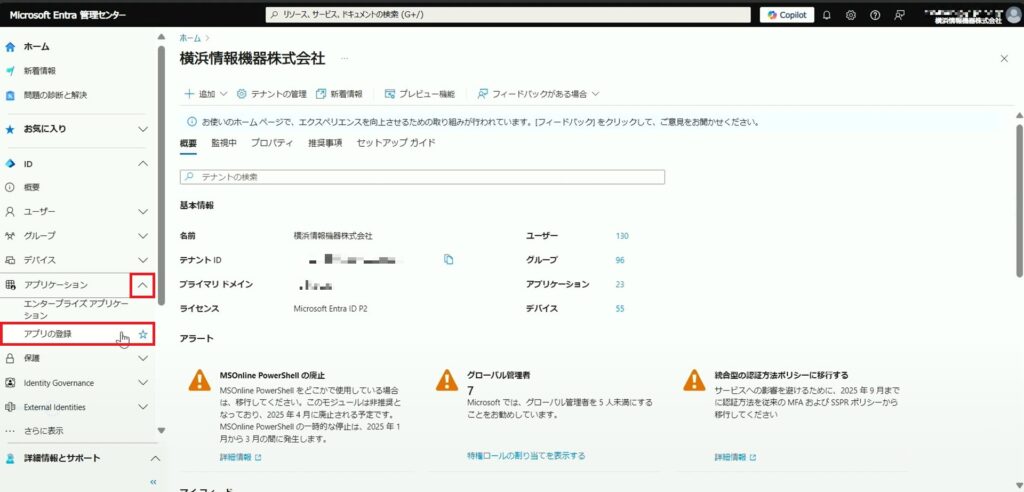Expand the ユーザー menu
The height and width of the screenshot is (492, 1024).
click(143, 212)
